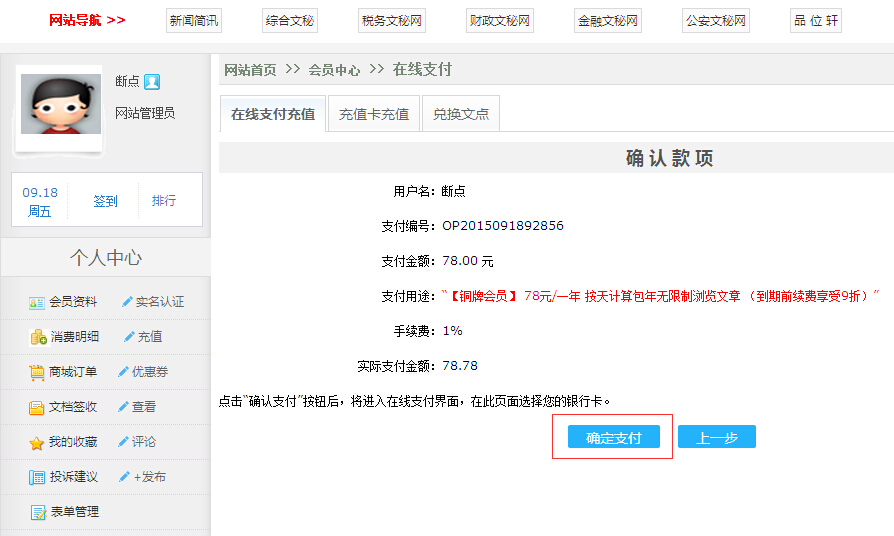
Task: Open 税务文秘网 in the top navigation
Action: coord(391,20)
